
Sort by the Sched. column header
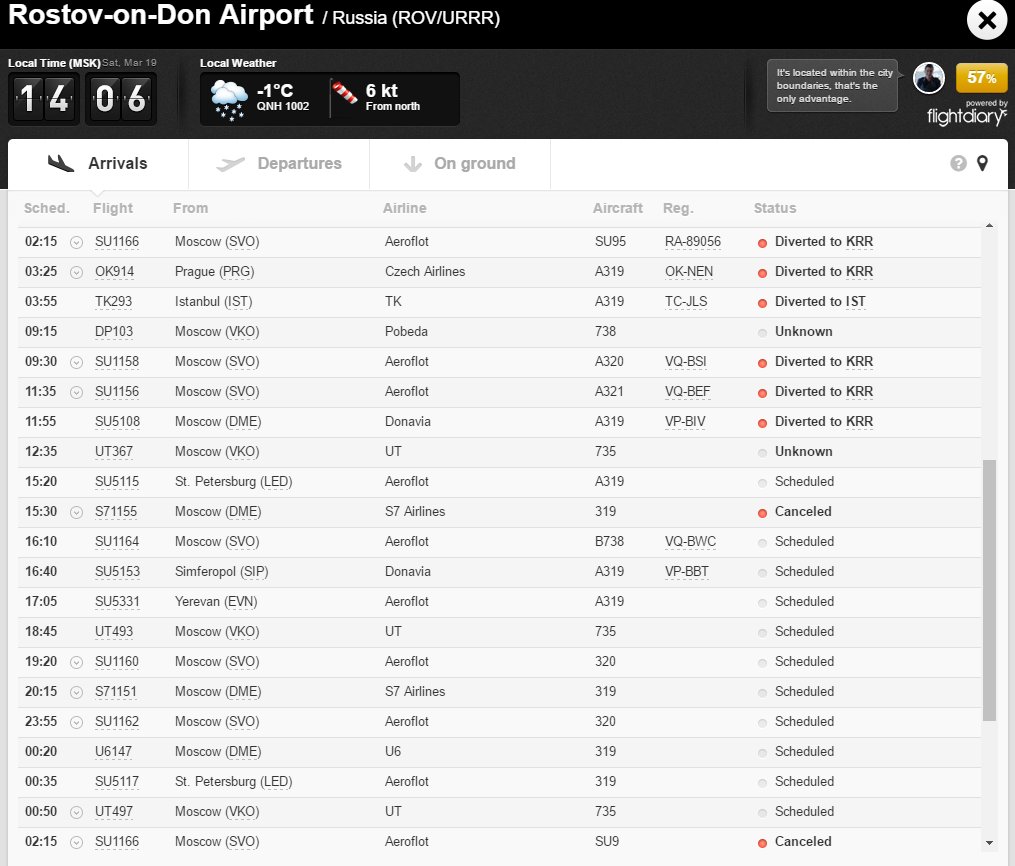tap(47, 208)
